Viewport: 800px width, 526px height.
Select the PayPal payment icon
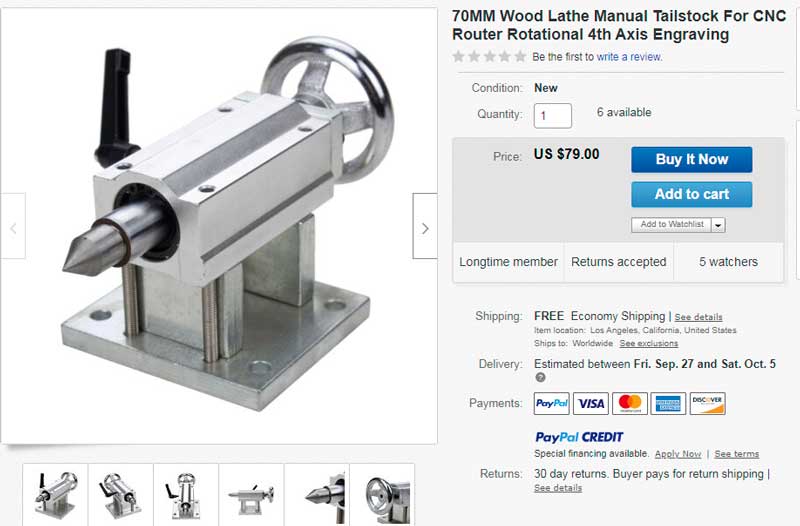click(552, 404)
